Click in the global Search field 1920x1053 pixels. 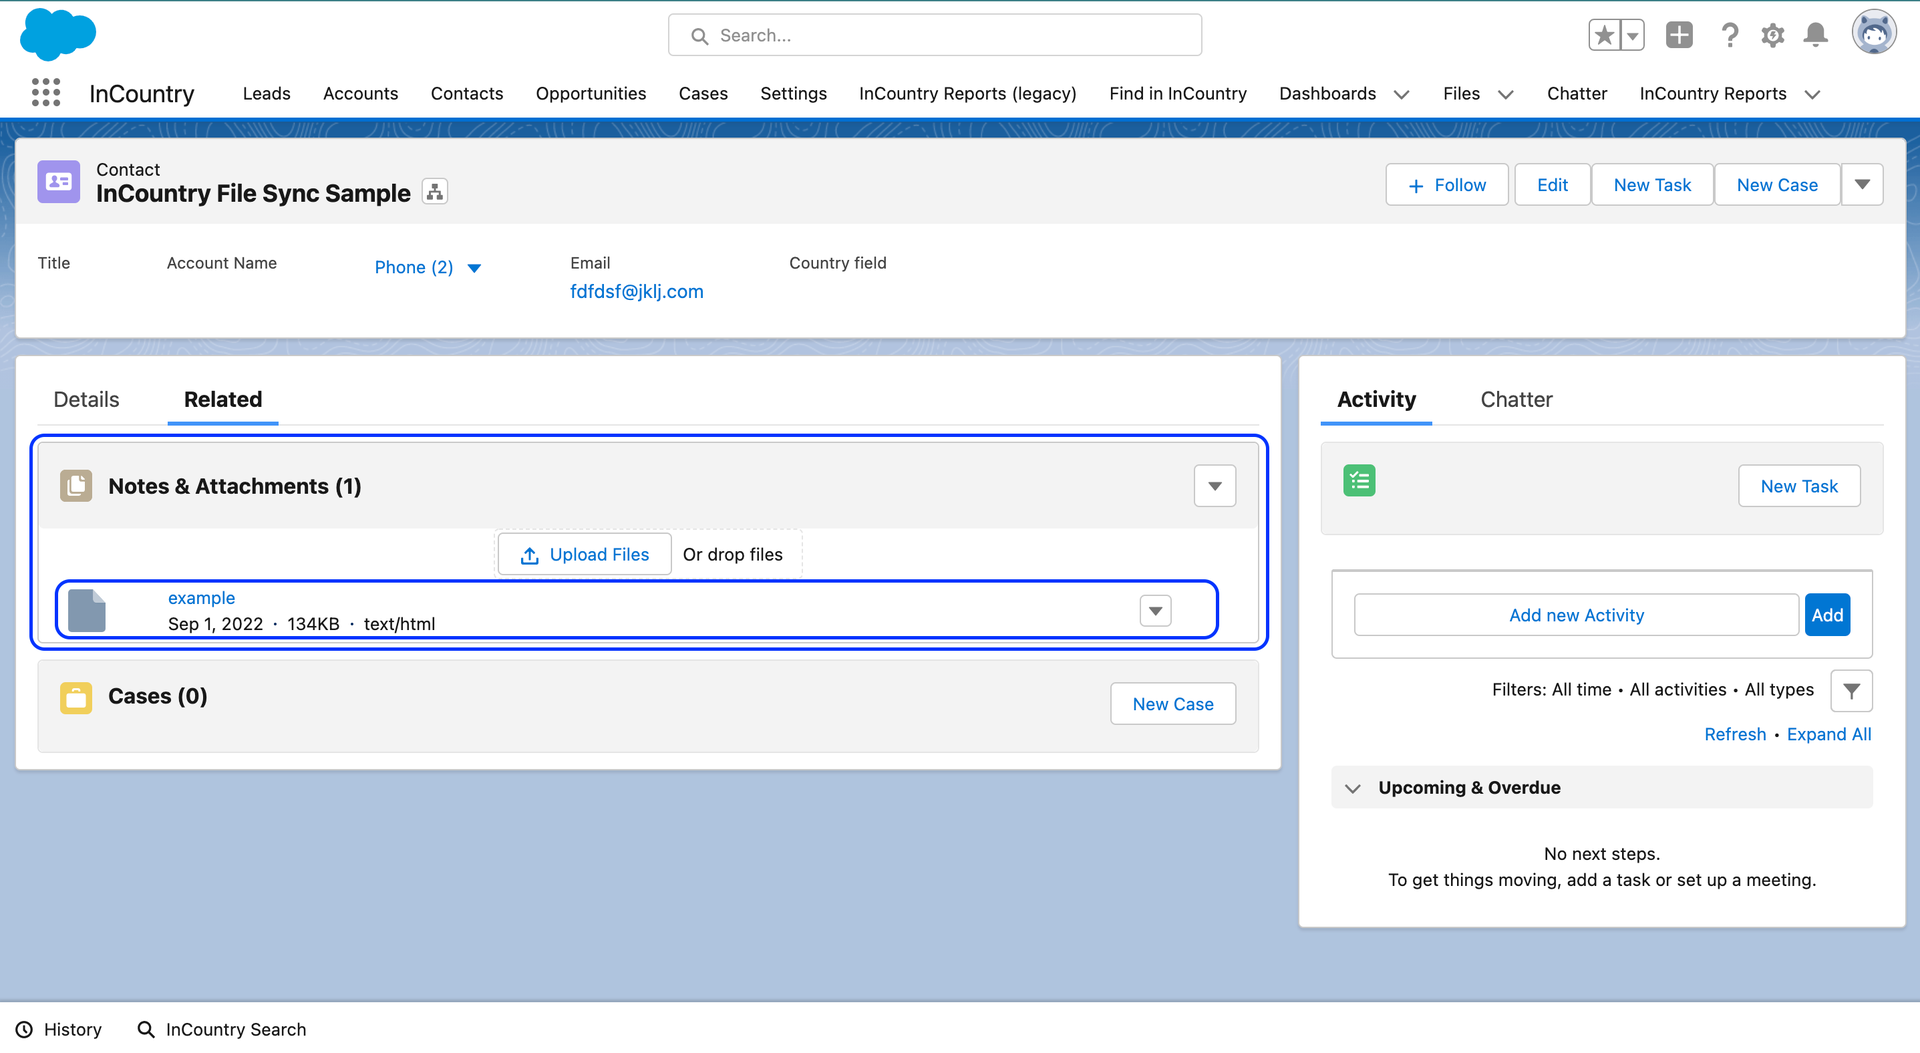[x=935, y=35]
